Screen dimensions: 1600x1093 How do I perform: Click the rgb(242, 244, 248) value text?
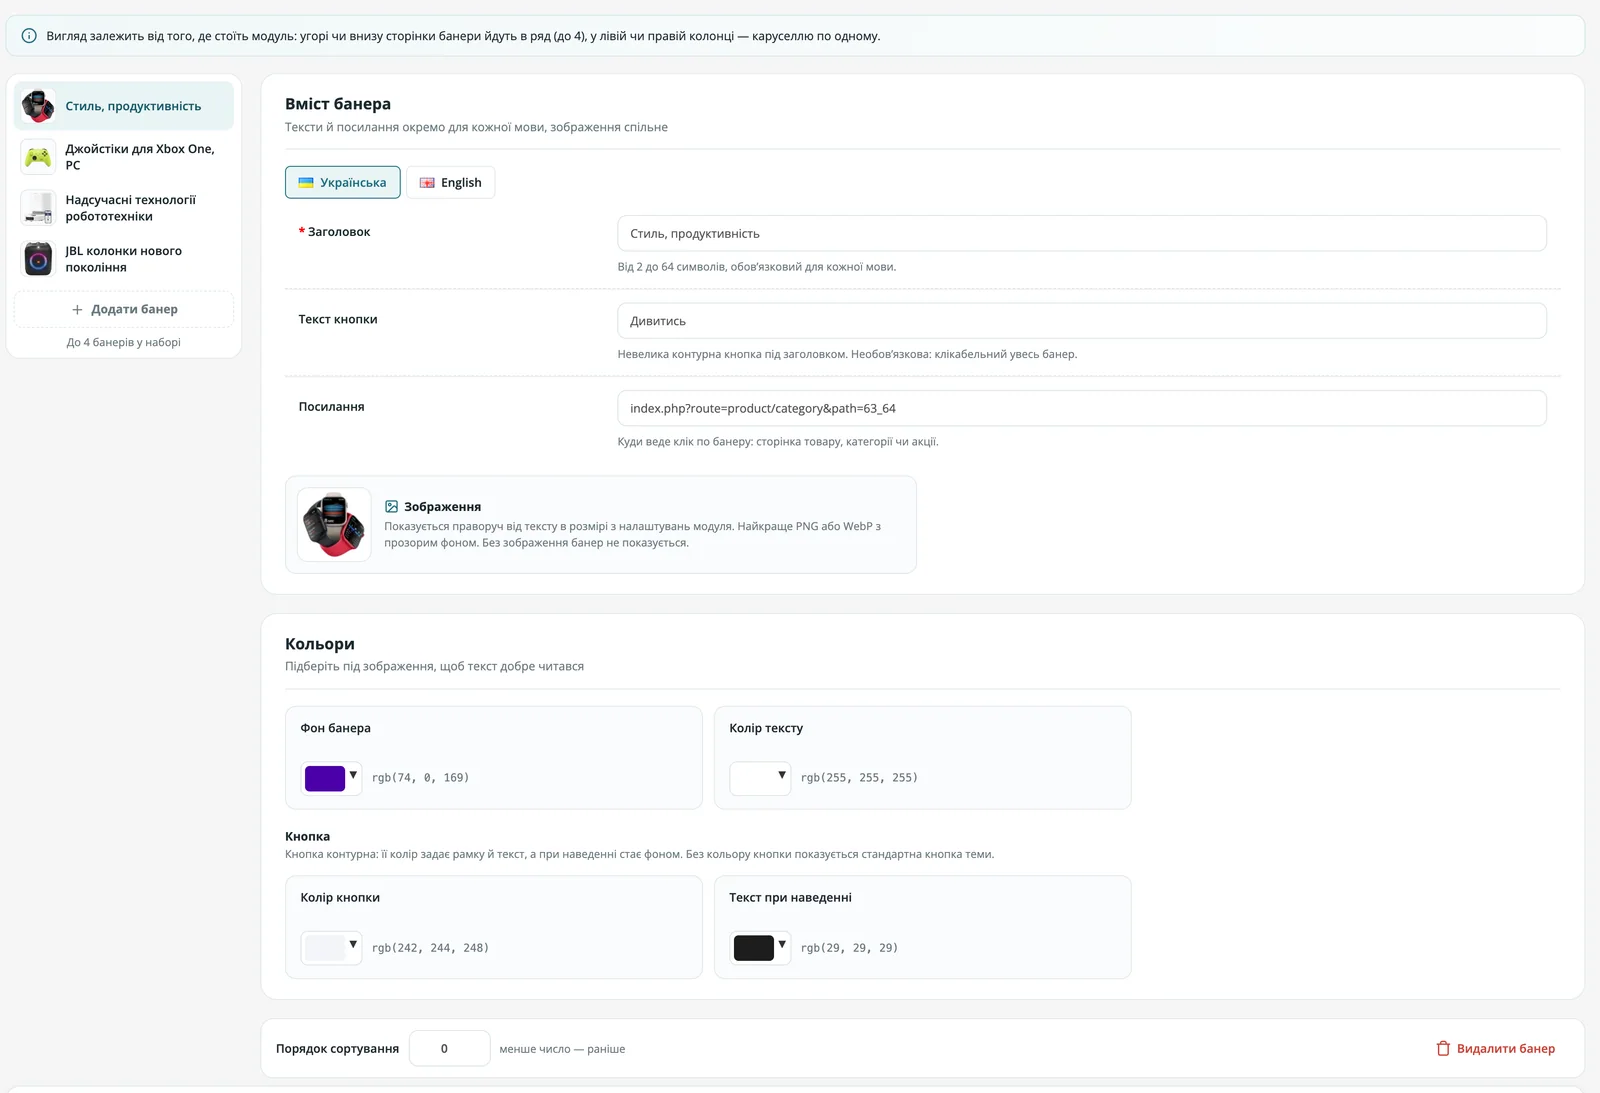[x=430, y=948]
